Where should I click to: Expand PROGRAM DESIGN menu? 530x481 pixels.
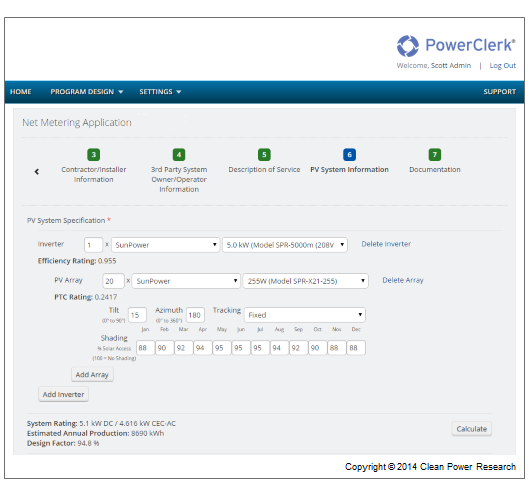(87, 92)
